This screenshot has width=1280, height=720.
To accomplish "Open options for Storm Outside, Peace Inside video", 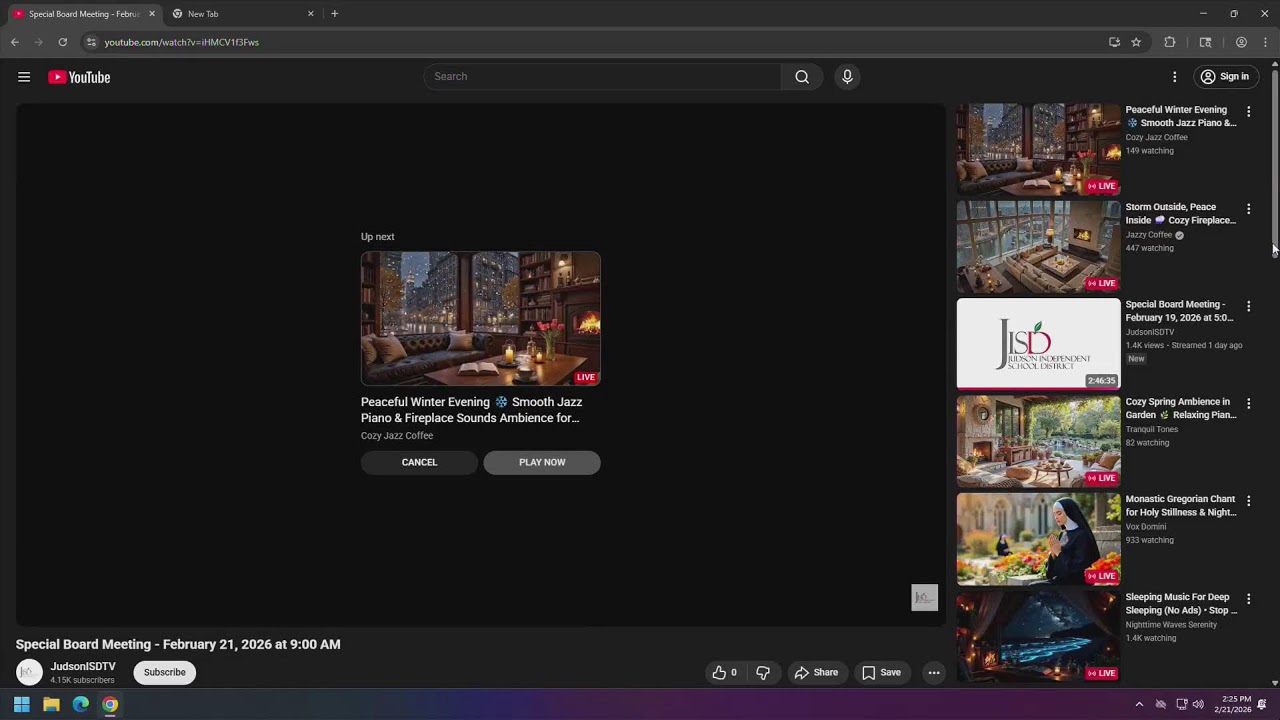I will coord(1248,209).
